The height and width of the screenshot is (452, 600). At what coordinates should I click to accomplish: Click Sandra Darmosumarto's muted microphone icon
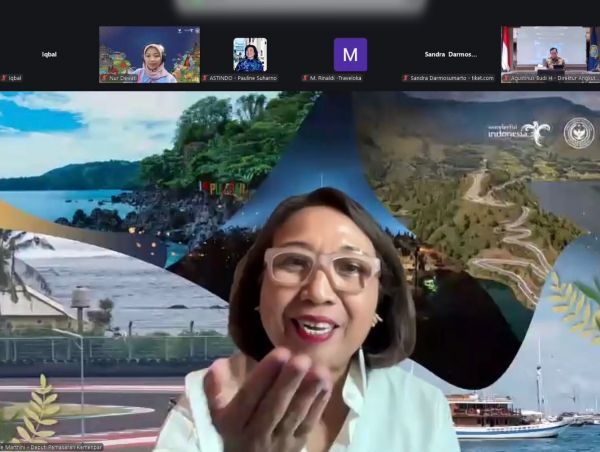(x=405, y=78)
